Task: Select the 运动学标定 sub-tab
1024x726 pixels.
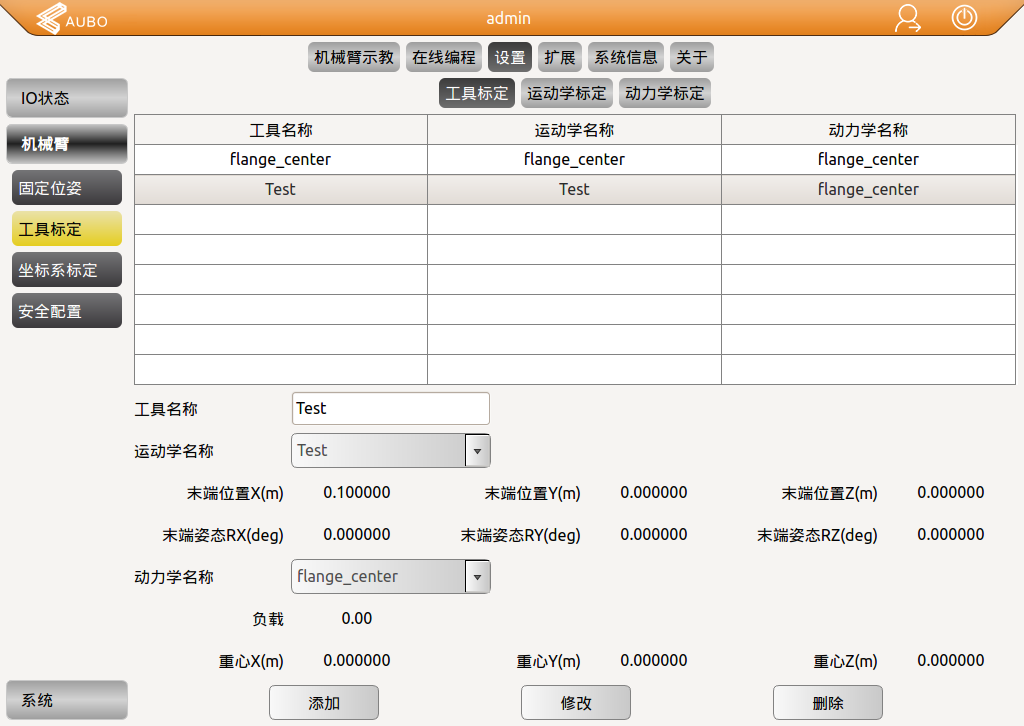Action: coord(566,93)
